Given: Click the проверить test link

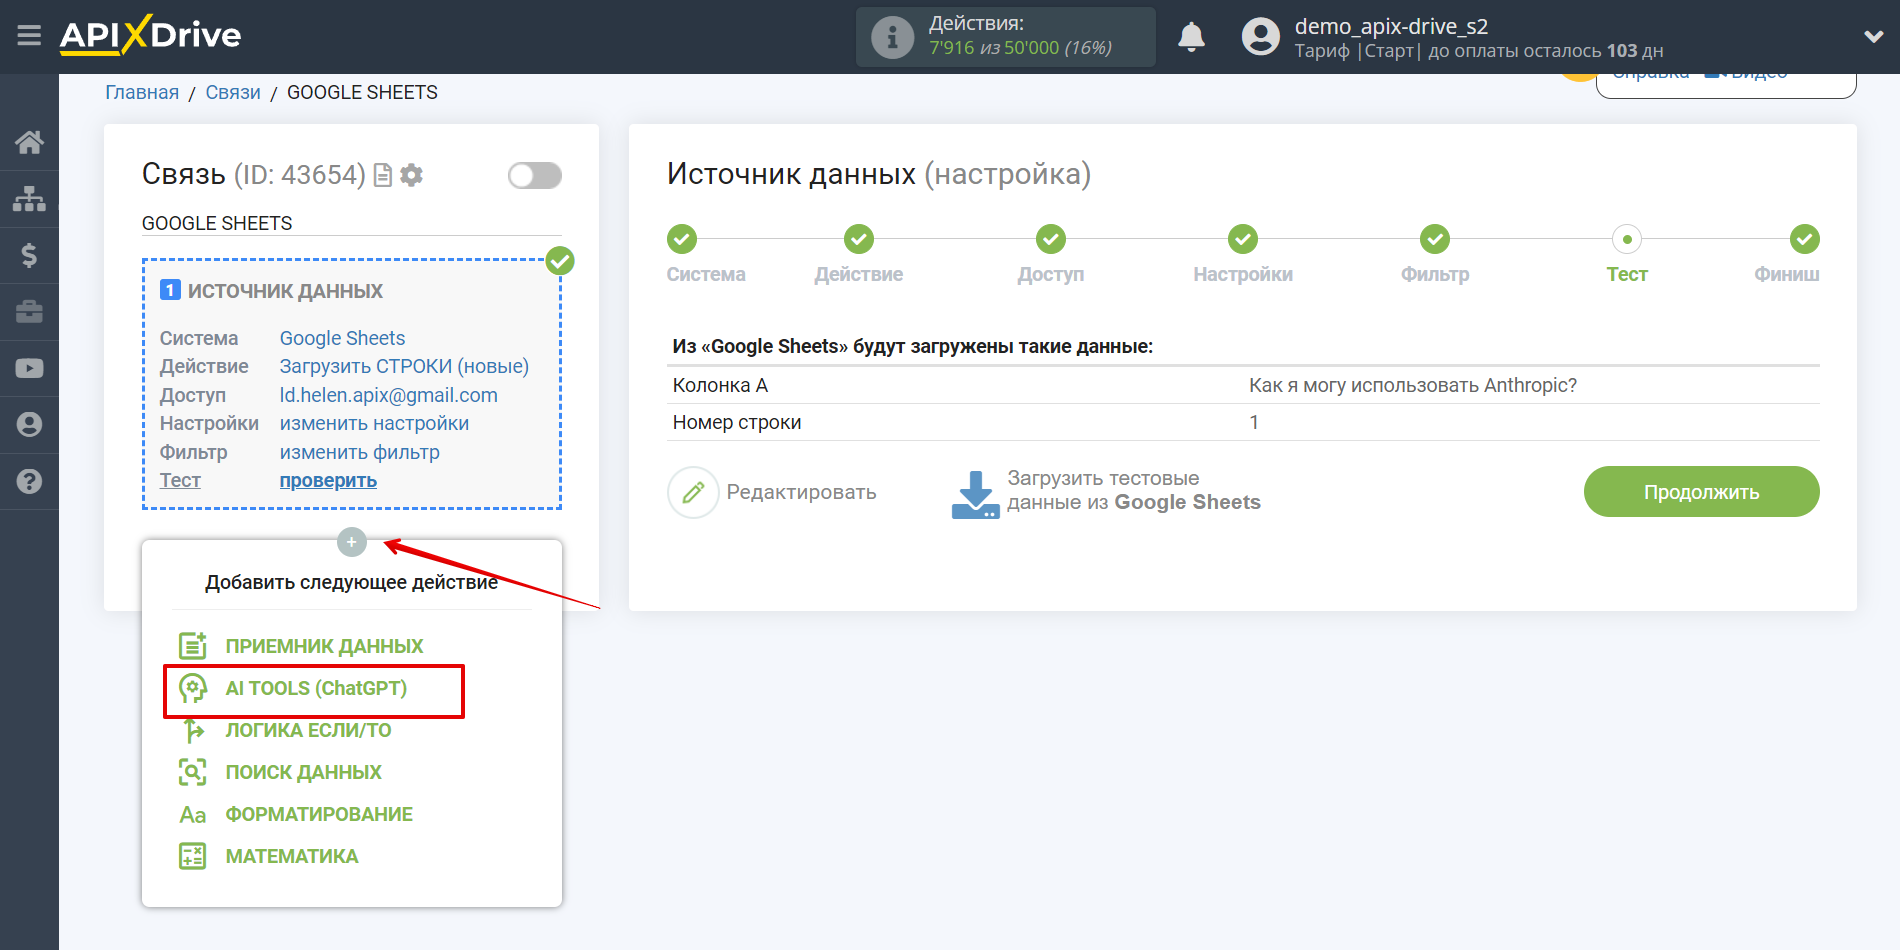Looking at the screenshot, I should tap(328, 480).
